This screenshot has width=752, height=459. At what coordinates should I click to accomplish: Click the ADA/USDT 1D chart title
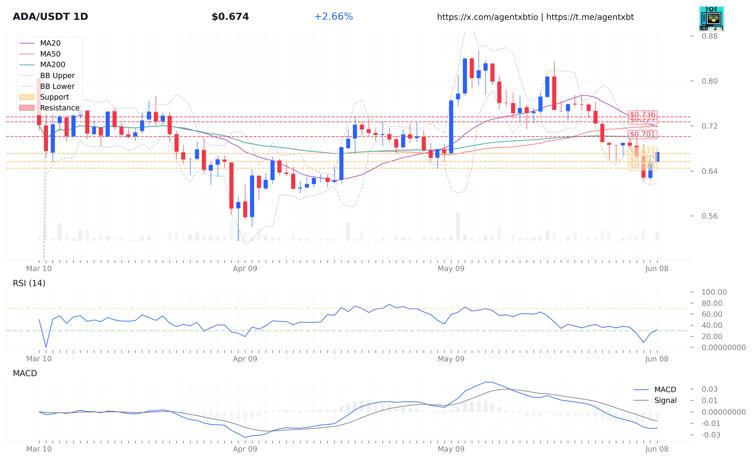(x=50, y=17)
